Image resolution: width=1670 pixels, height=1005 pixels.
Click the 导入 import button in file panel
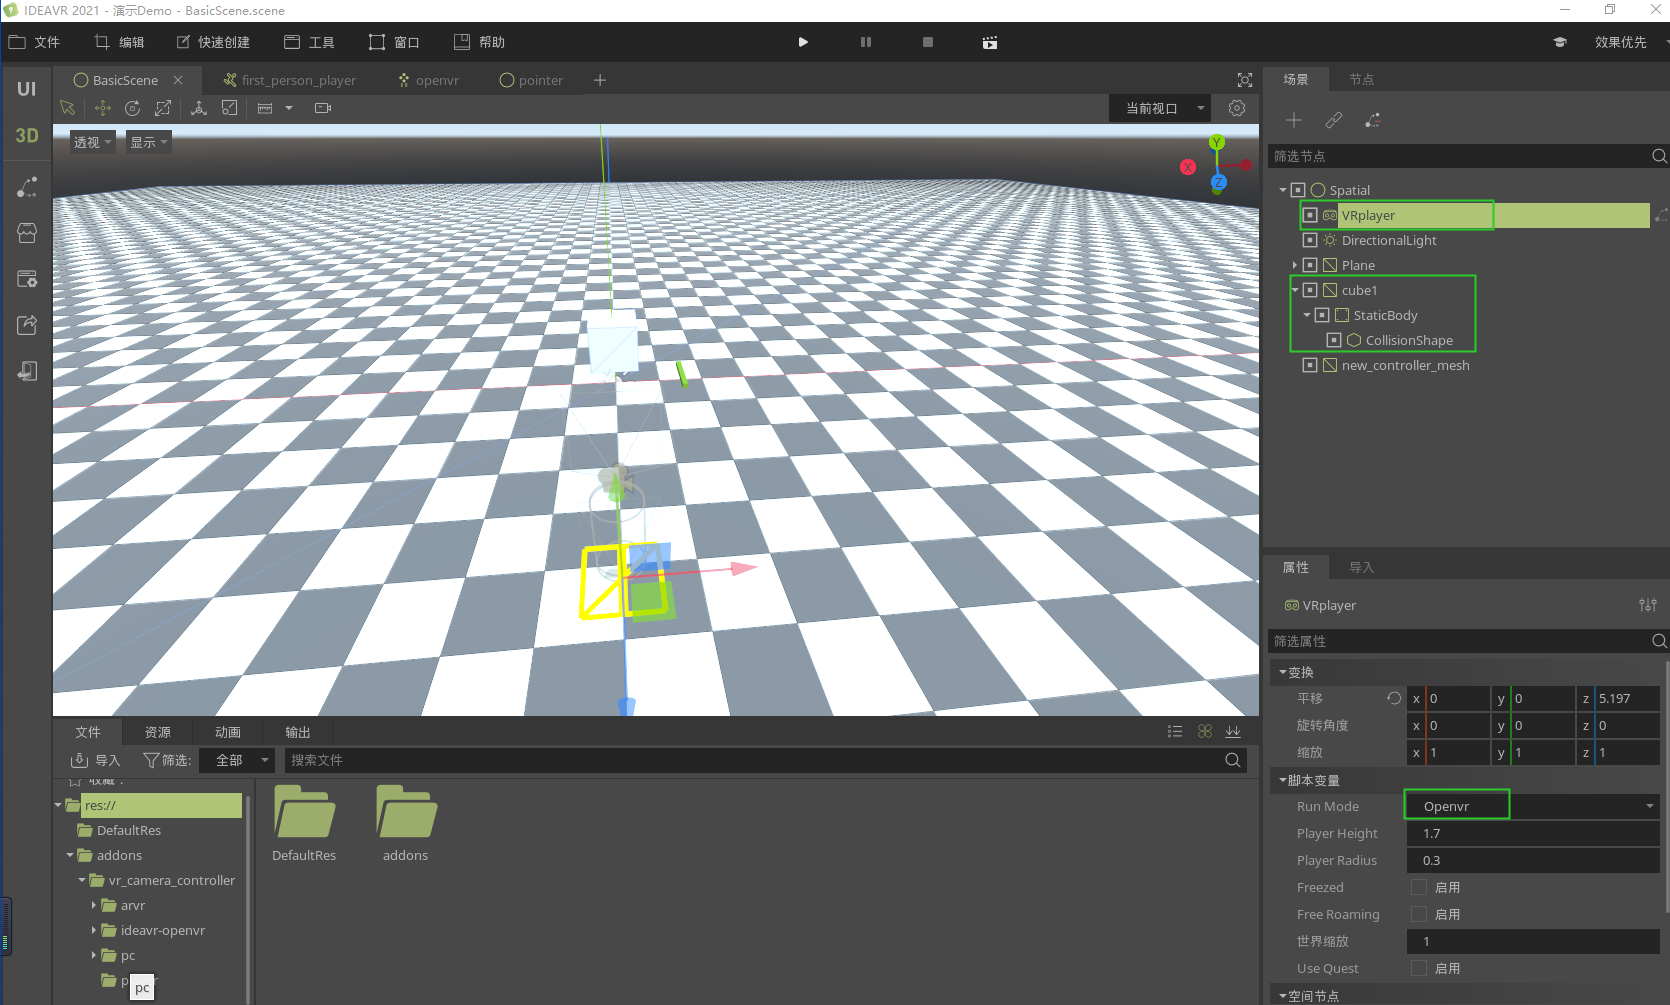(x=96, y=760)
